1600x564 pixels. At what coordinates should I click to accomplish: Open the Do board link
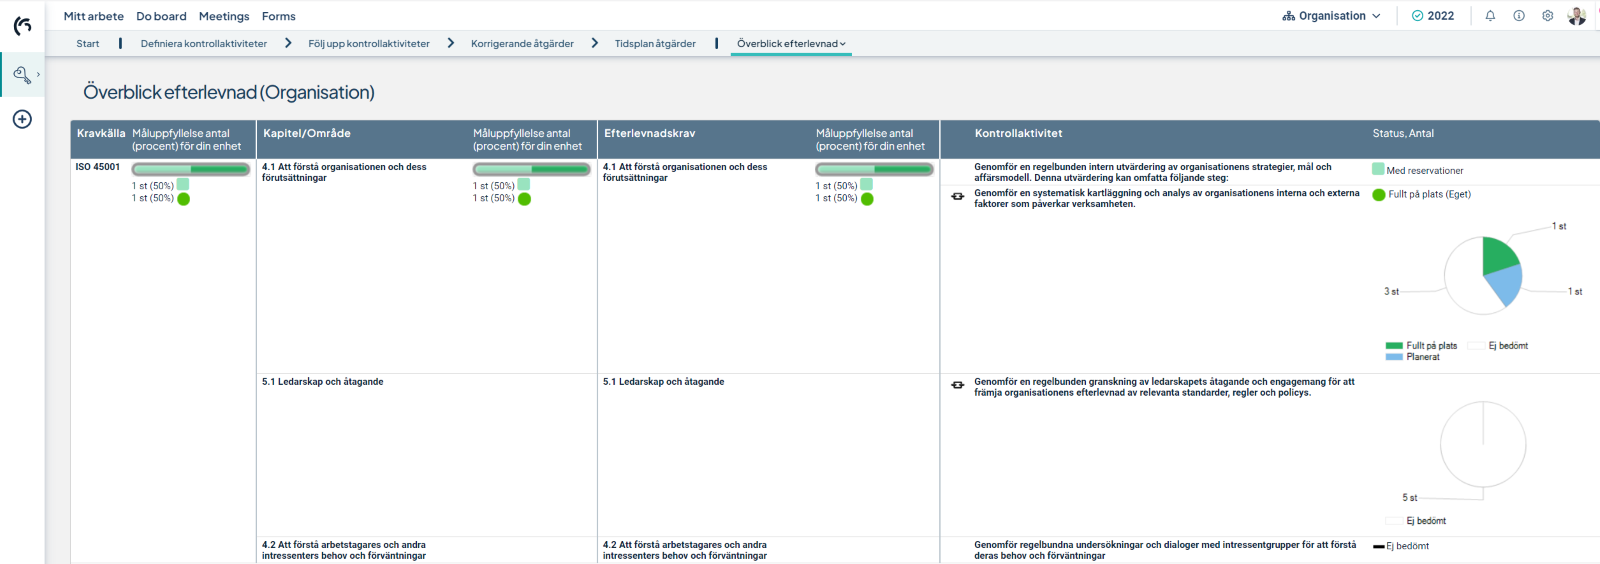pyautogui.click(x=161, y=16)
